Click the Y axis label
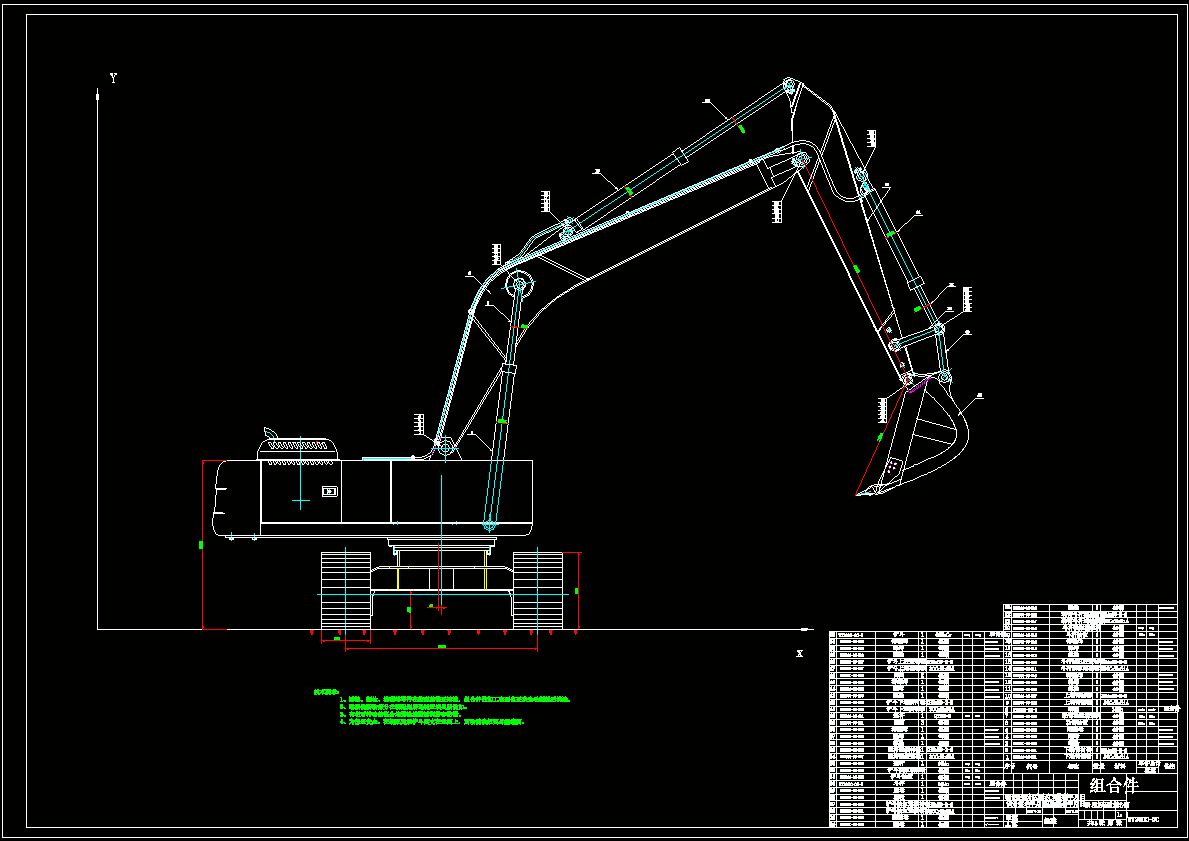The width and height of the screenshot is (1189, 841). pos(114,78)
